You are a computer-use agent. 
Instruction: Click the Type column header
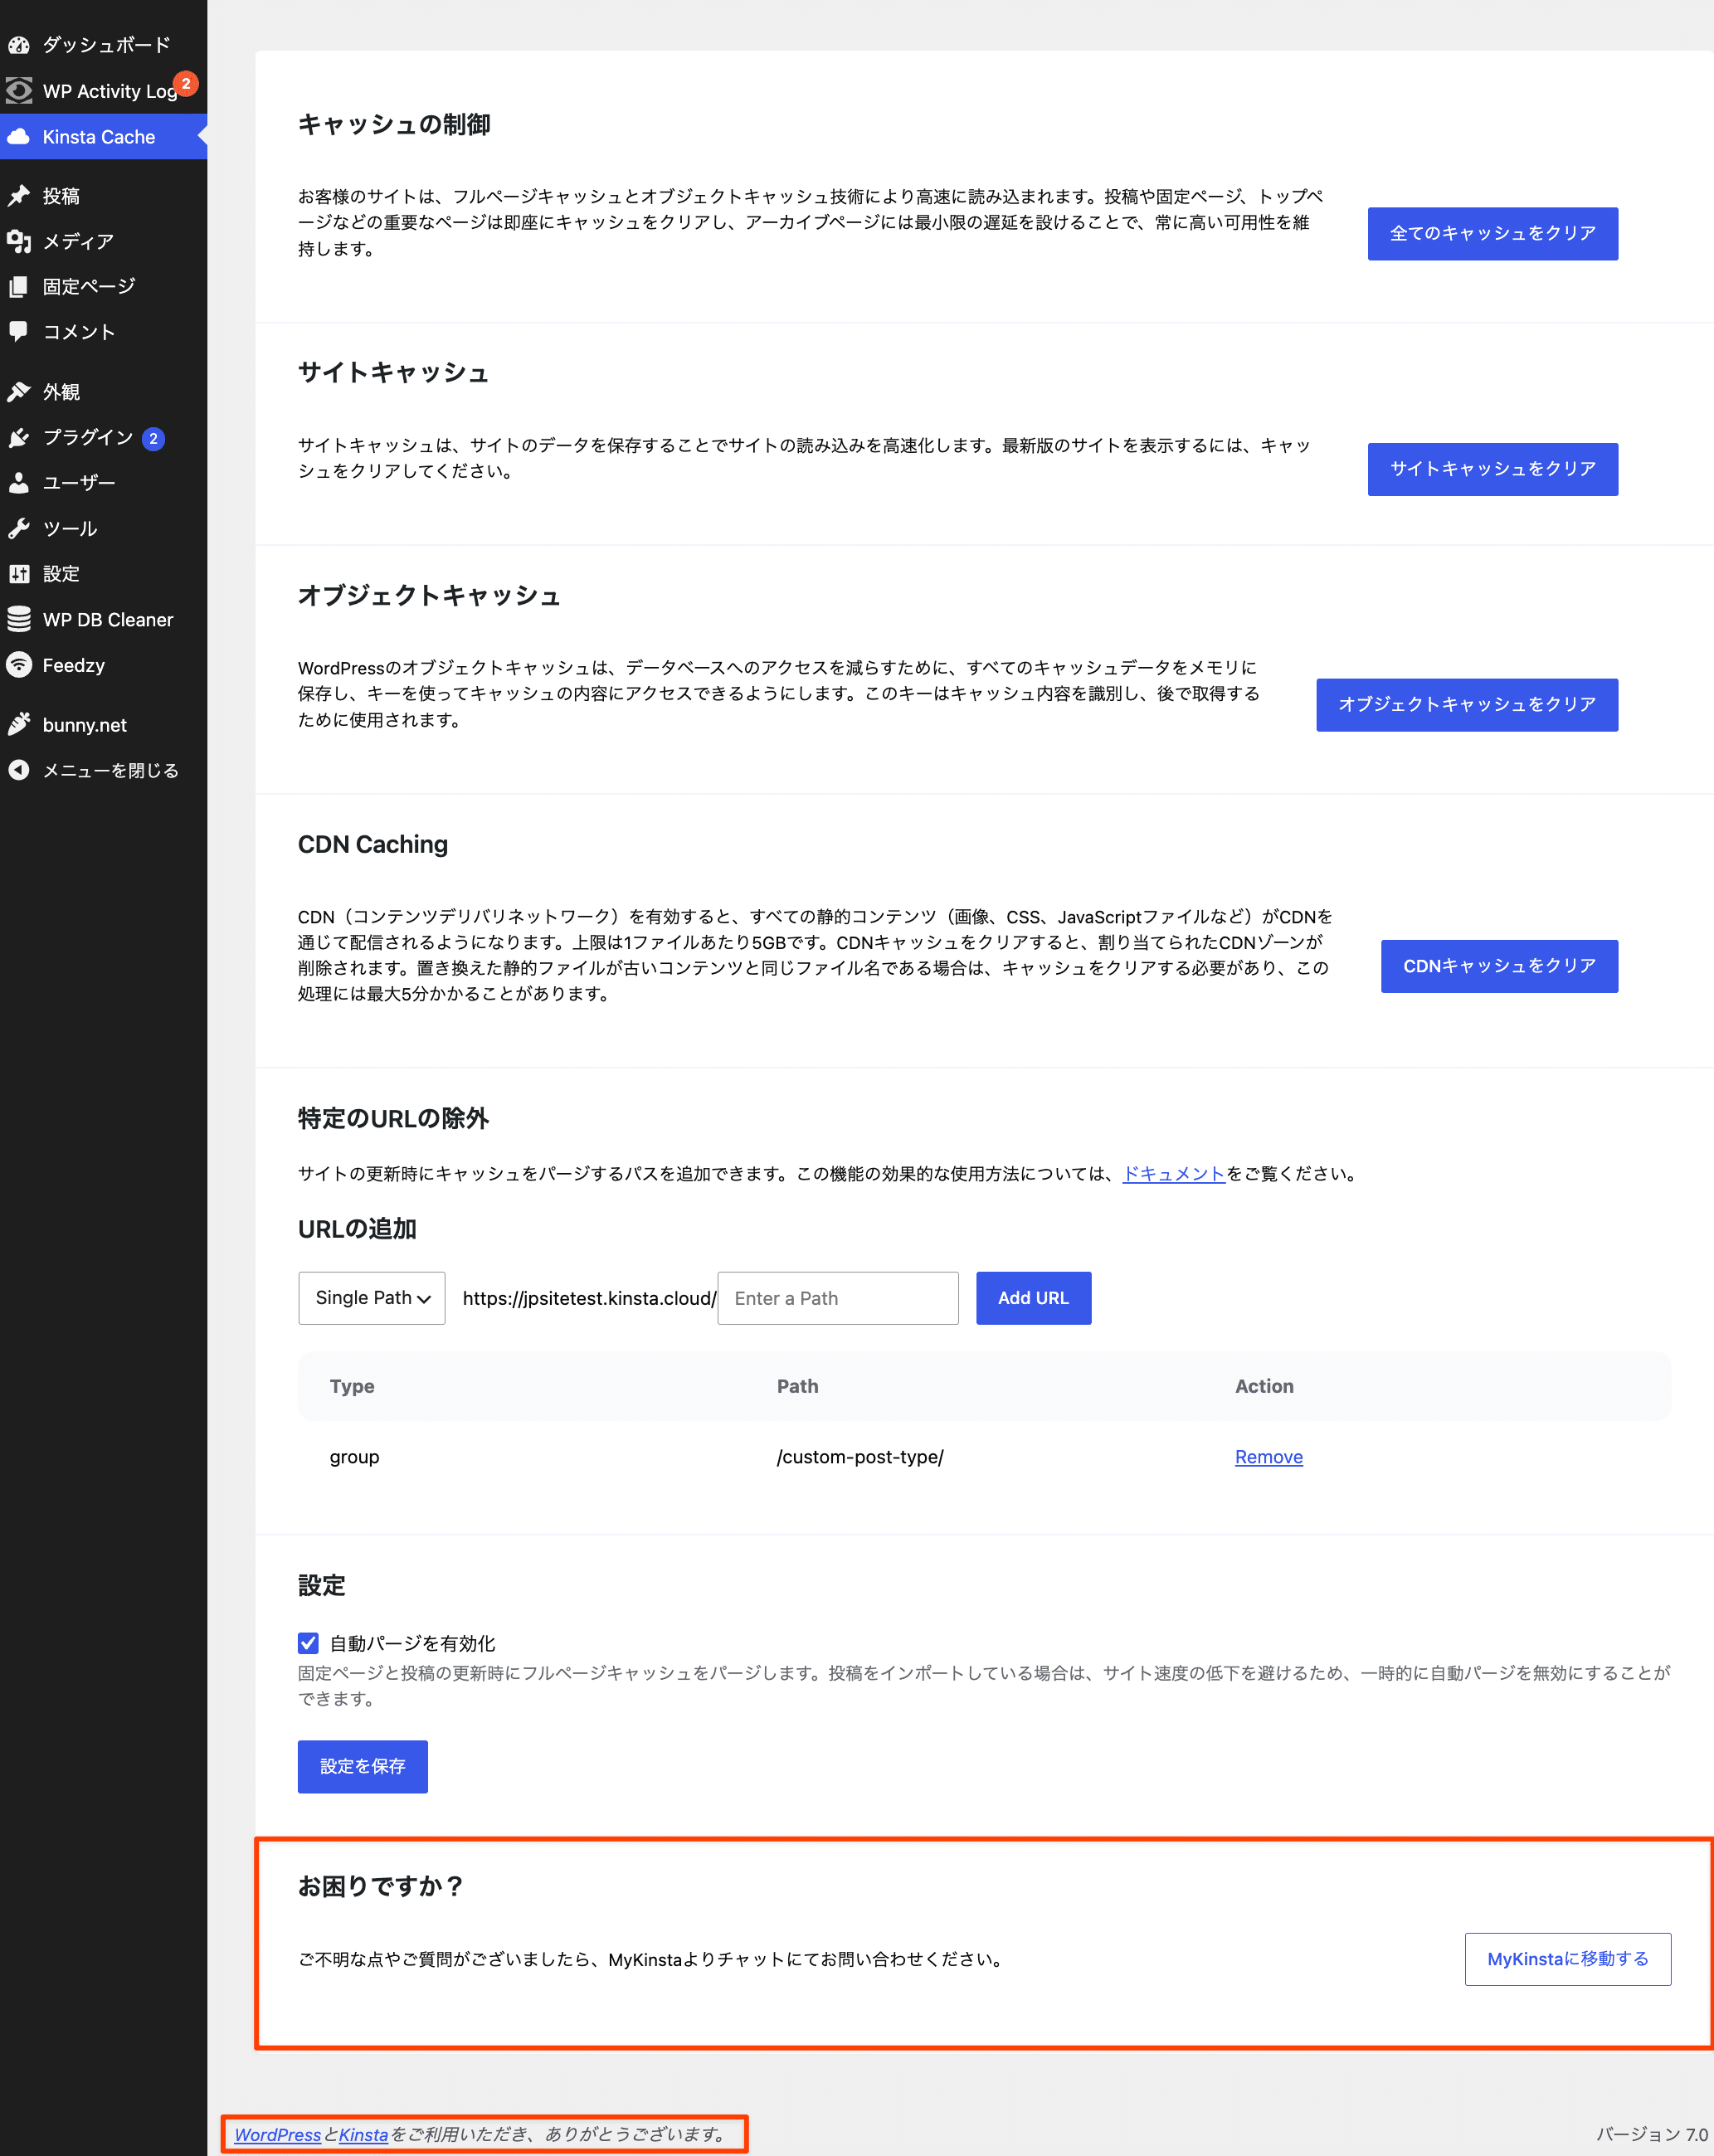pos(352,1386)
